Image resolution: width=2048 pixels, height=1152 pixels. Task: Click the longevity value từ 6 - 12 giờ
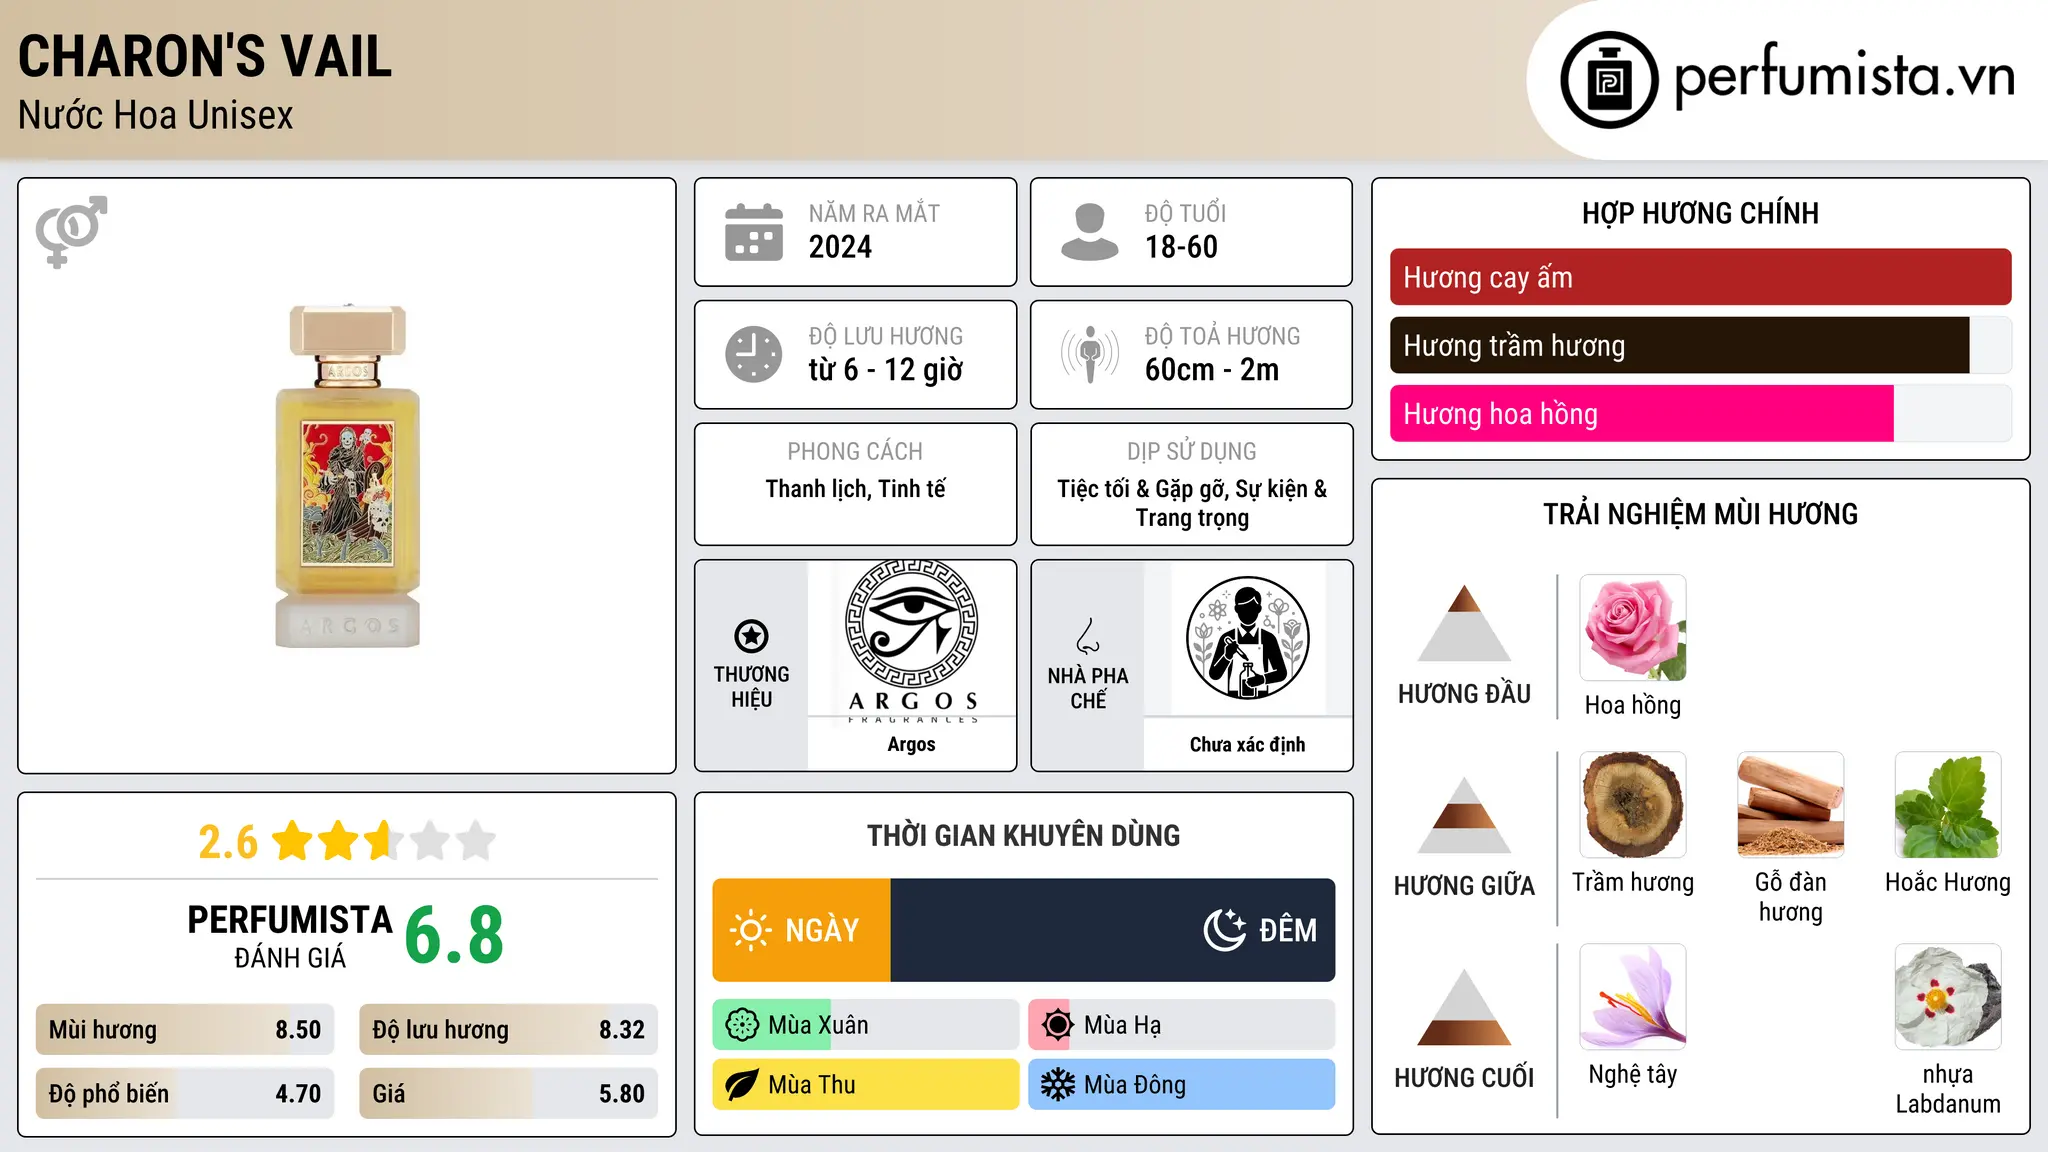[885, 370]
